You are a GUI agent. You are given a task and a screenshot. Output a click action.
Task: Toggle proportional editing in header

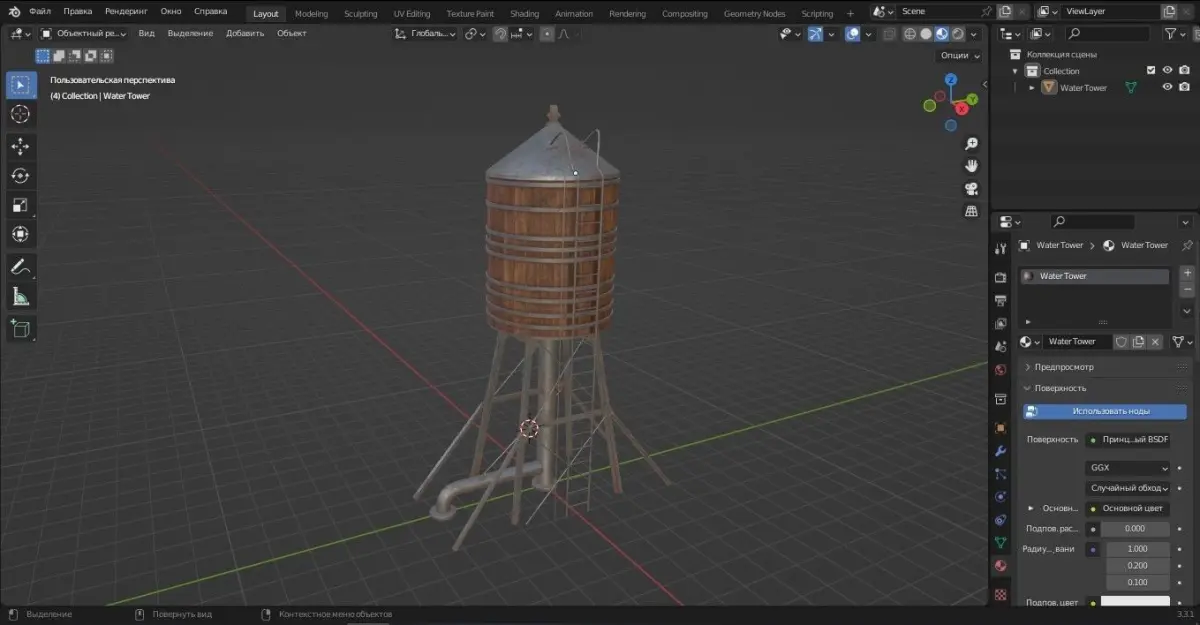click(x=547, y=33)
